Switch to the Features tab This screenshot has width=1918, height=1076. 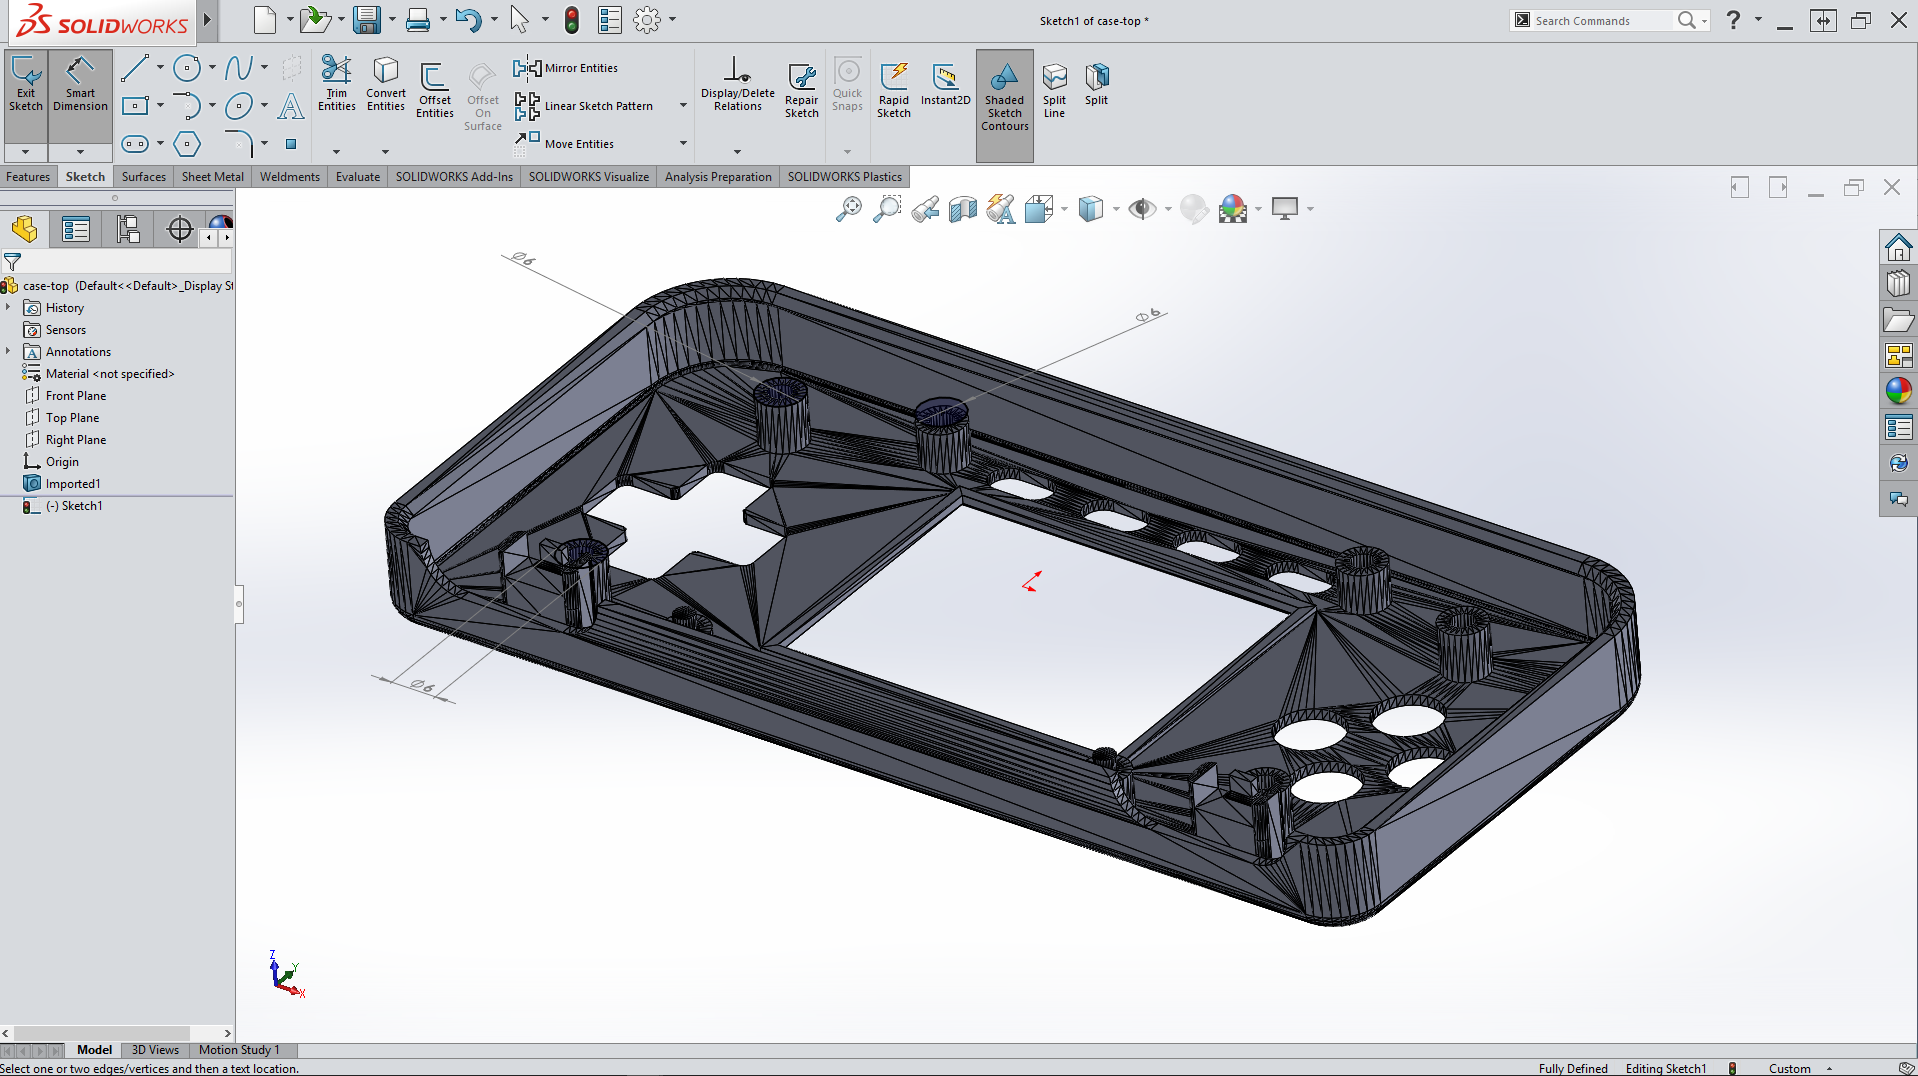pos(28,177)
